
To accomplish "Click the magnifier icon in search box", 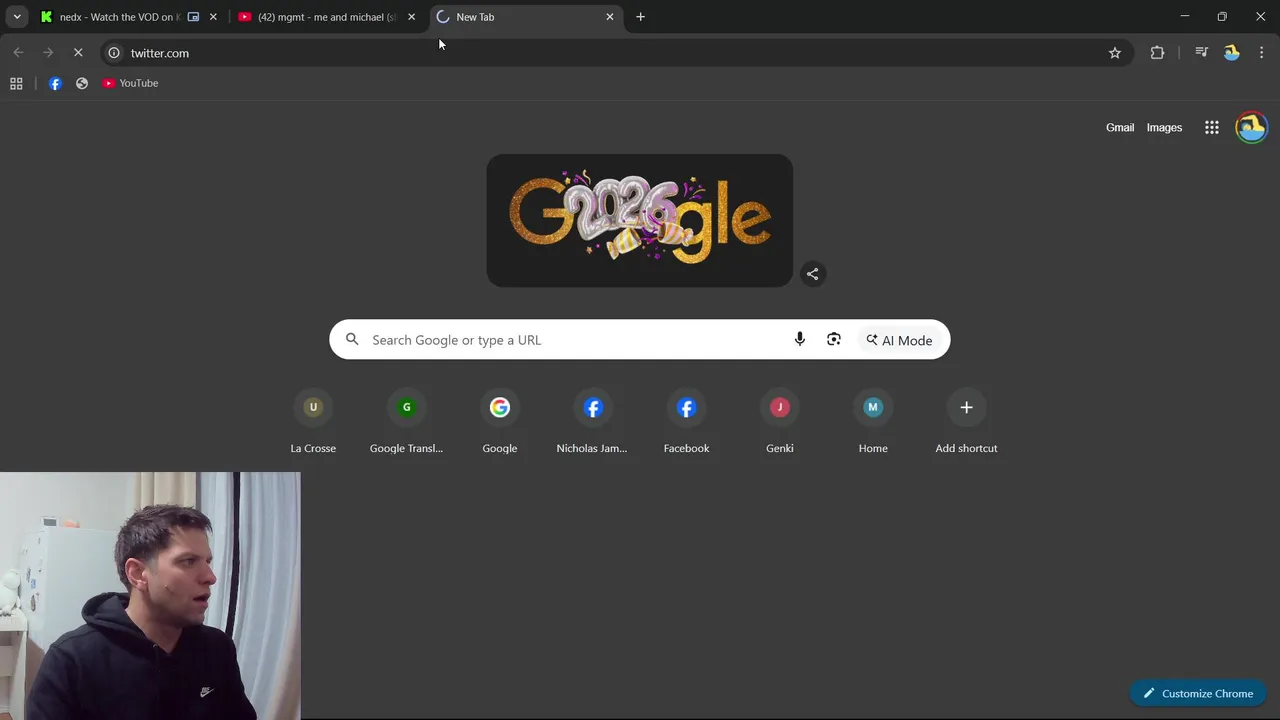I will pos(352,340).
